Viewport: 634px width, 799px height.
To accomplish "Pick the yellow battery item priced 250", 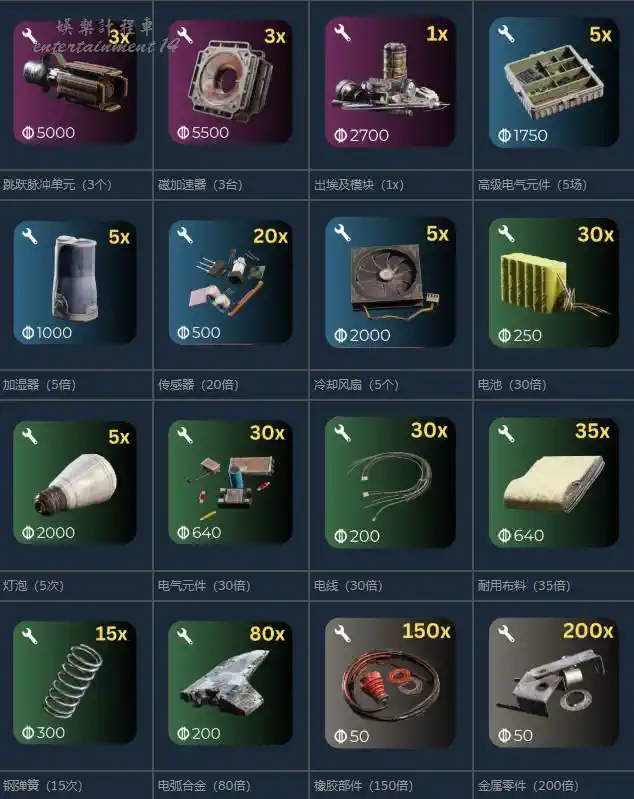I will pos(553,282).
